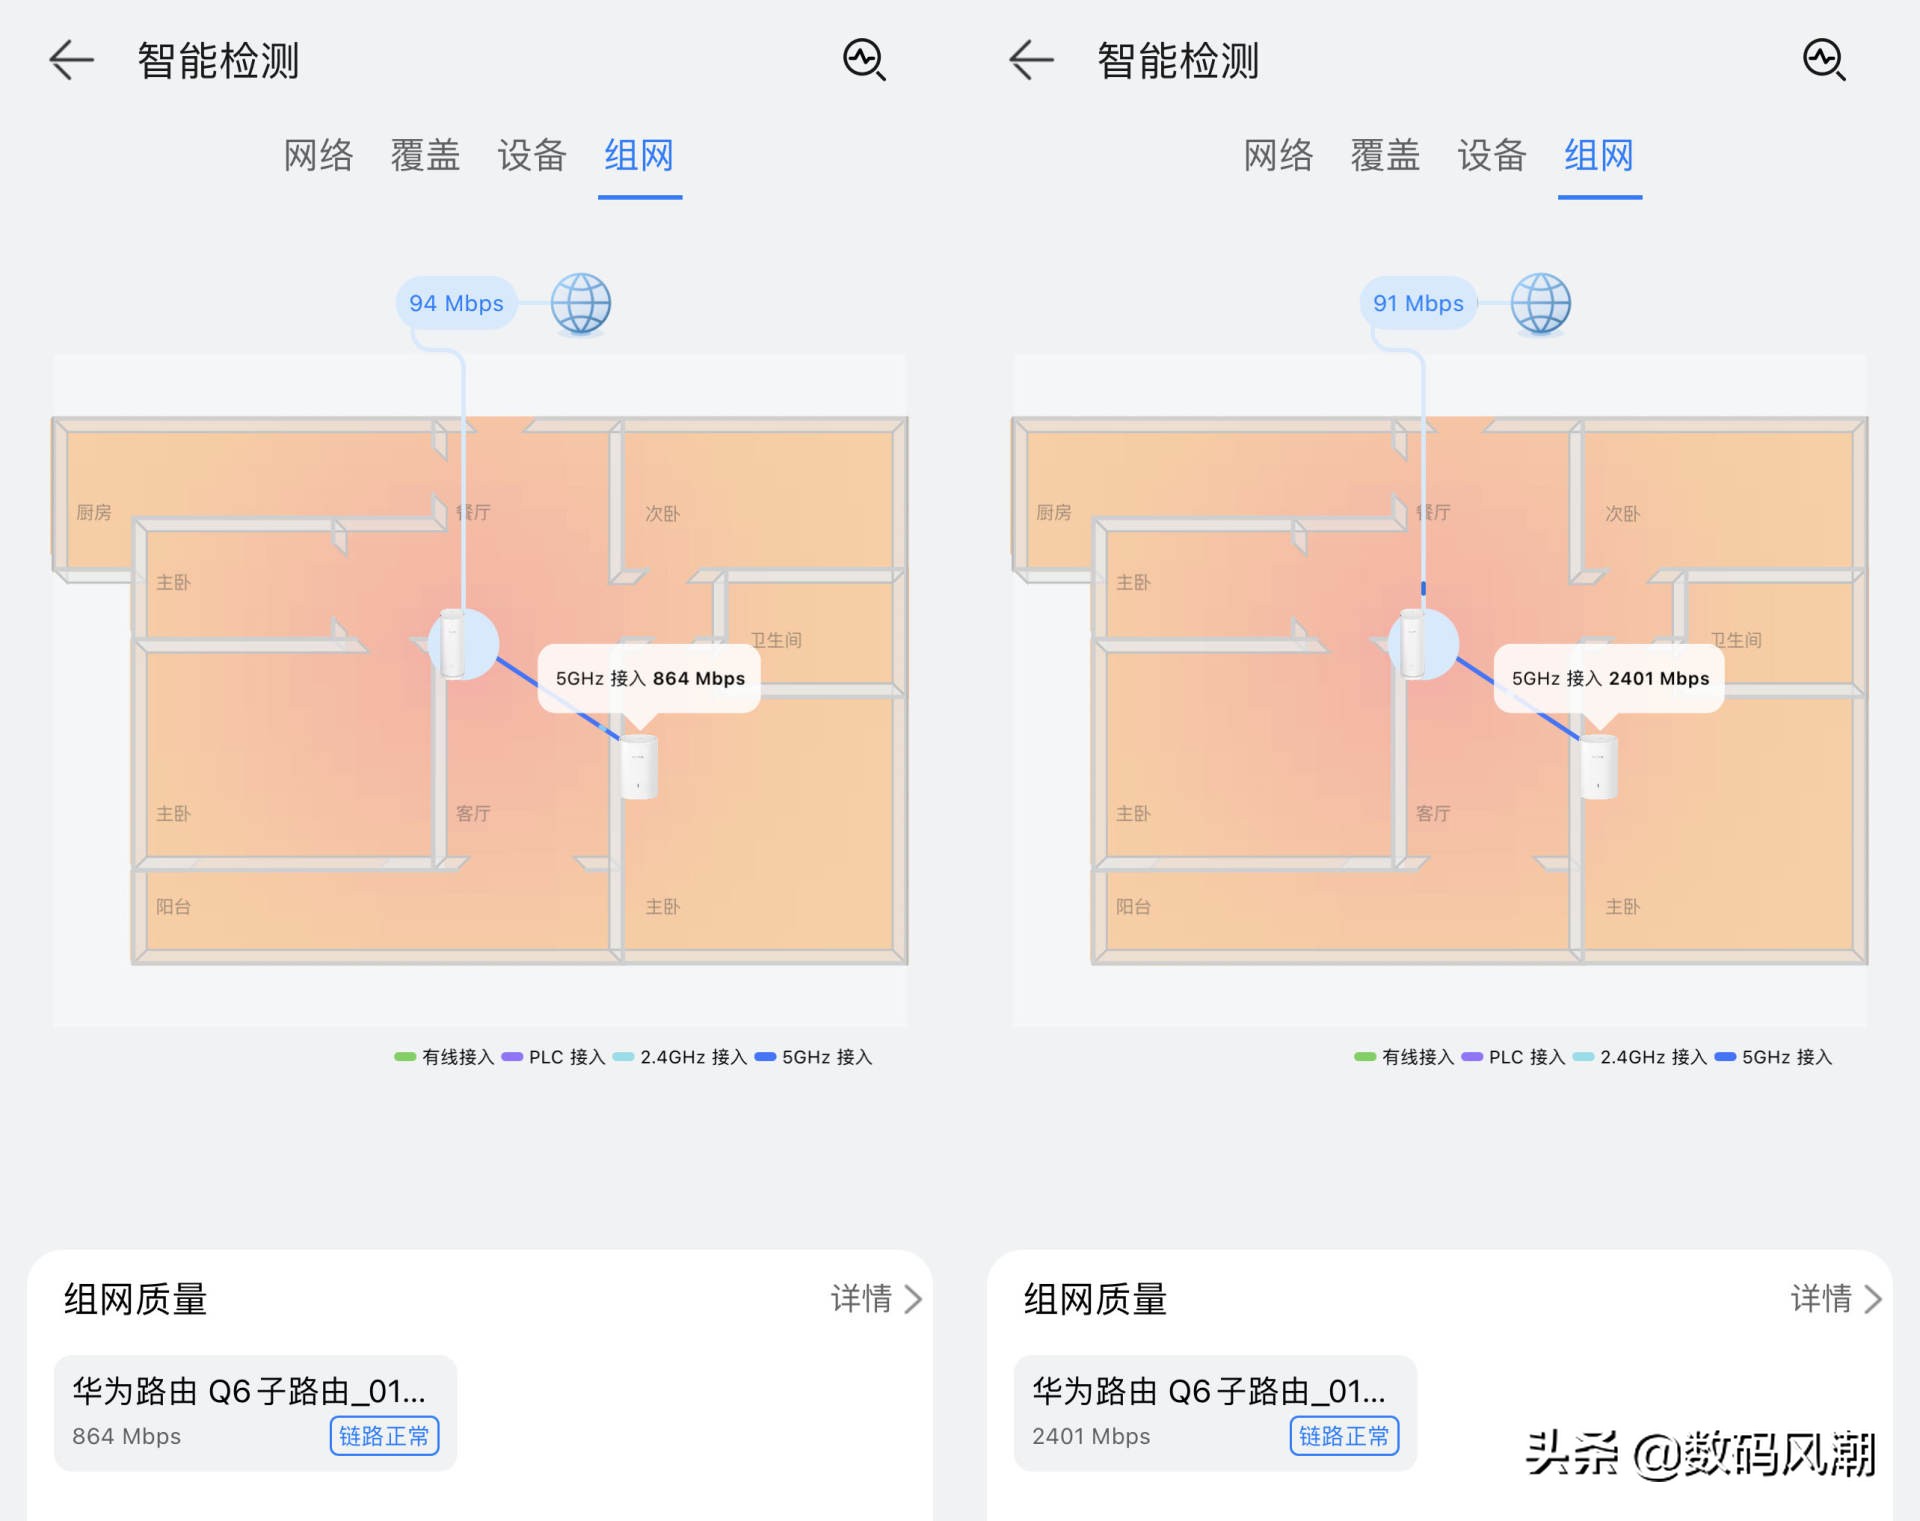
Task: Tap the 91 Mbps bubble in right panel
Action: coord(1416,303)
